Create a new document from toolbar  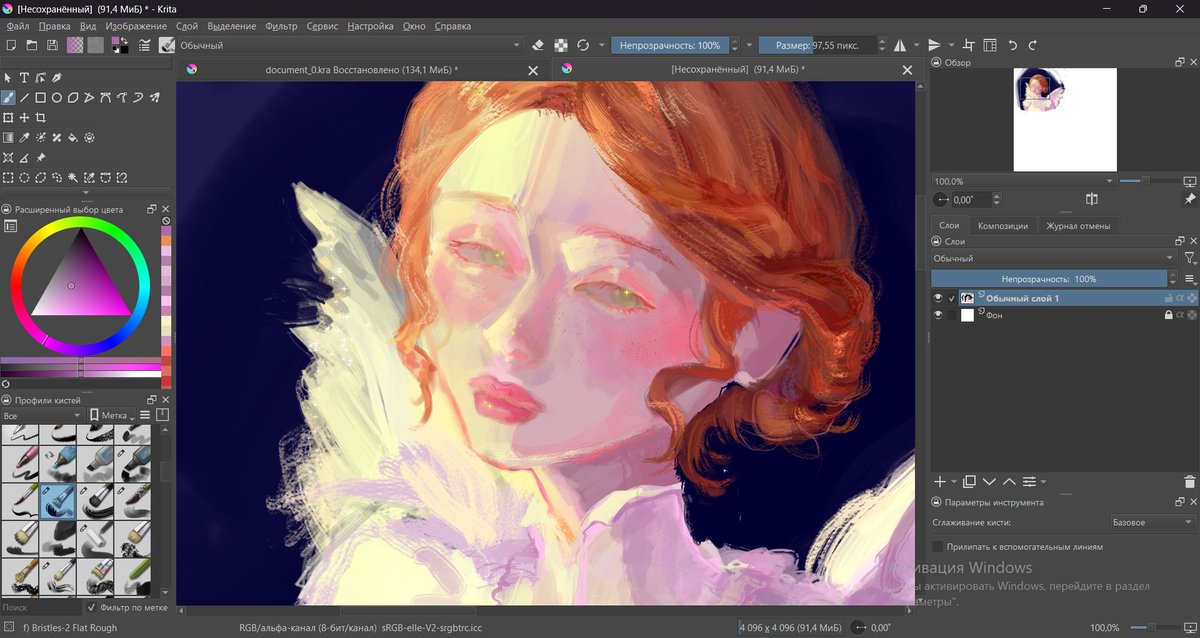(11, 45)
